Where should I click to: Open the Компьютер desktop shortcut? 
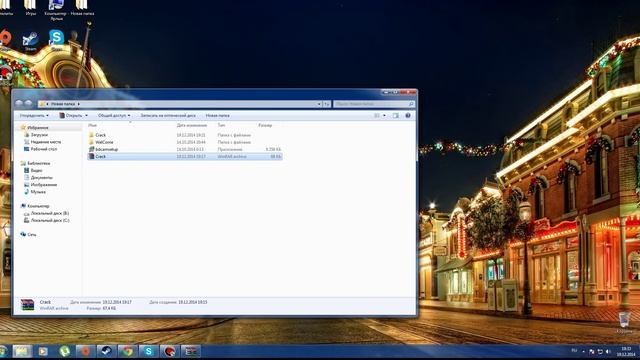[56, 9]
